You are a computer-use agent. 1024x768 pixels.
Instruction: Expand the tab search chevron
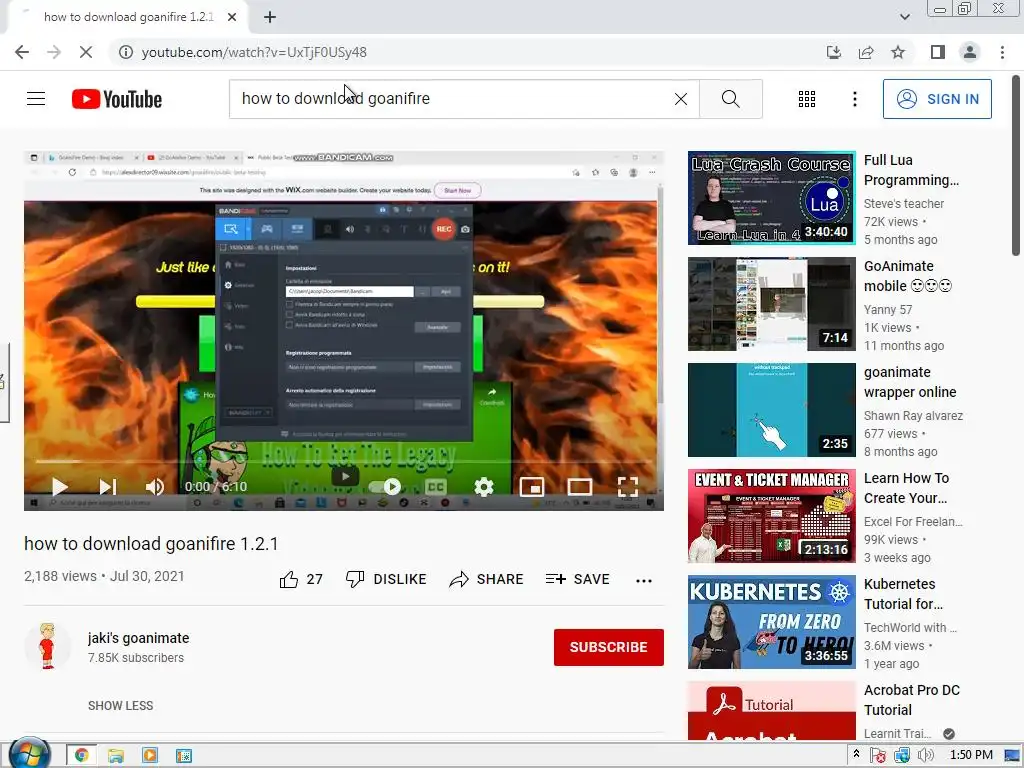tap(904, 17)
